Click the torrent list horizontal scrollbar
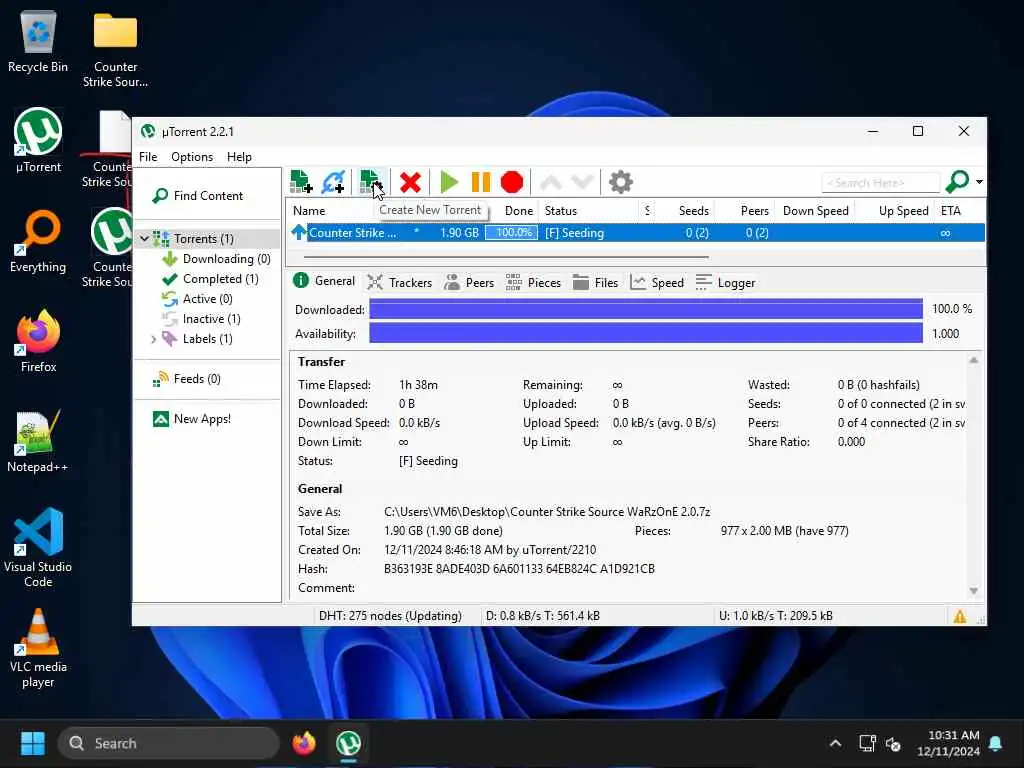The height and width of the screenshot is (768, 1024). pos(507,257)
